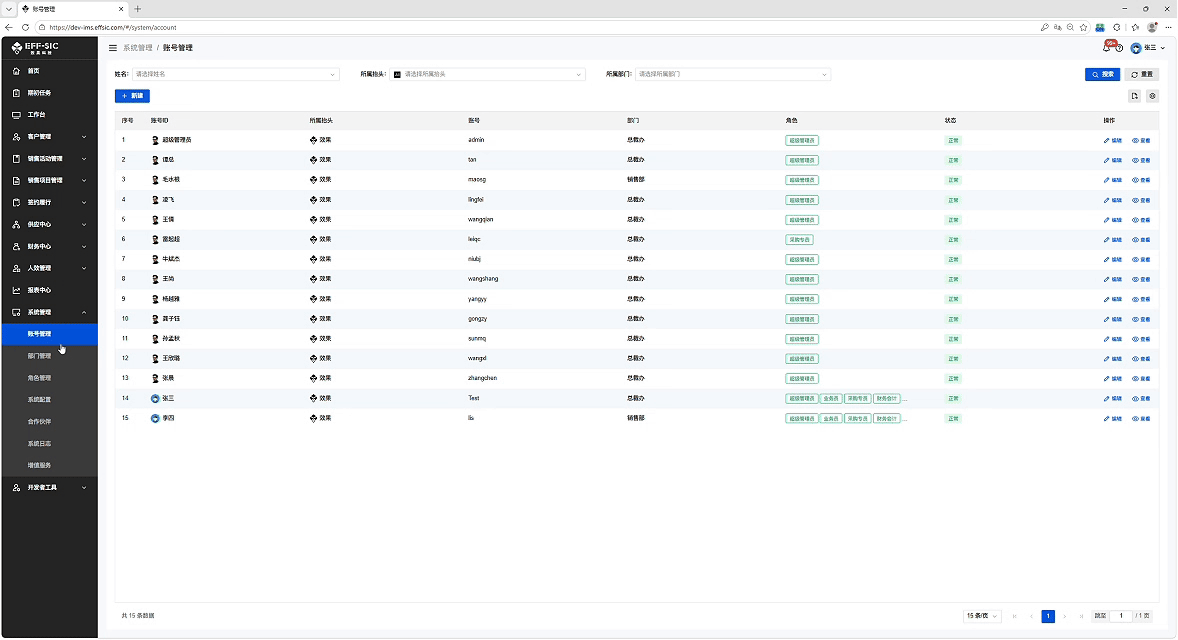Viewport: 1178px width, 640px height.
Task: Expand 客户管理 in the sidebar
Action: pos(50,137)
